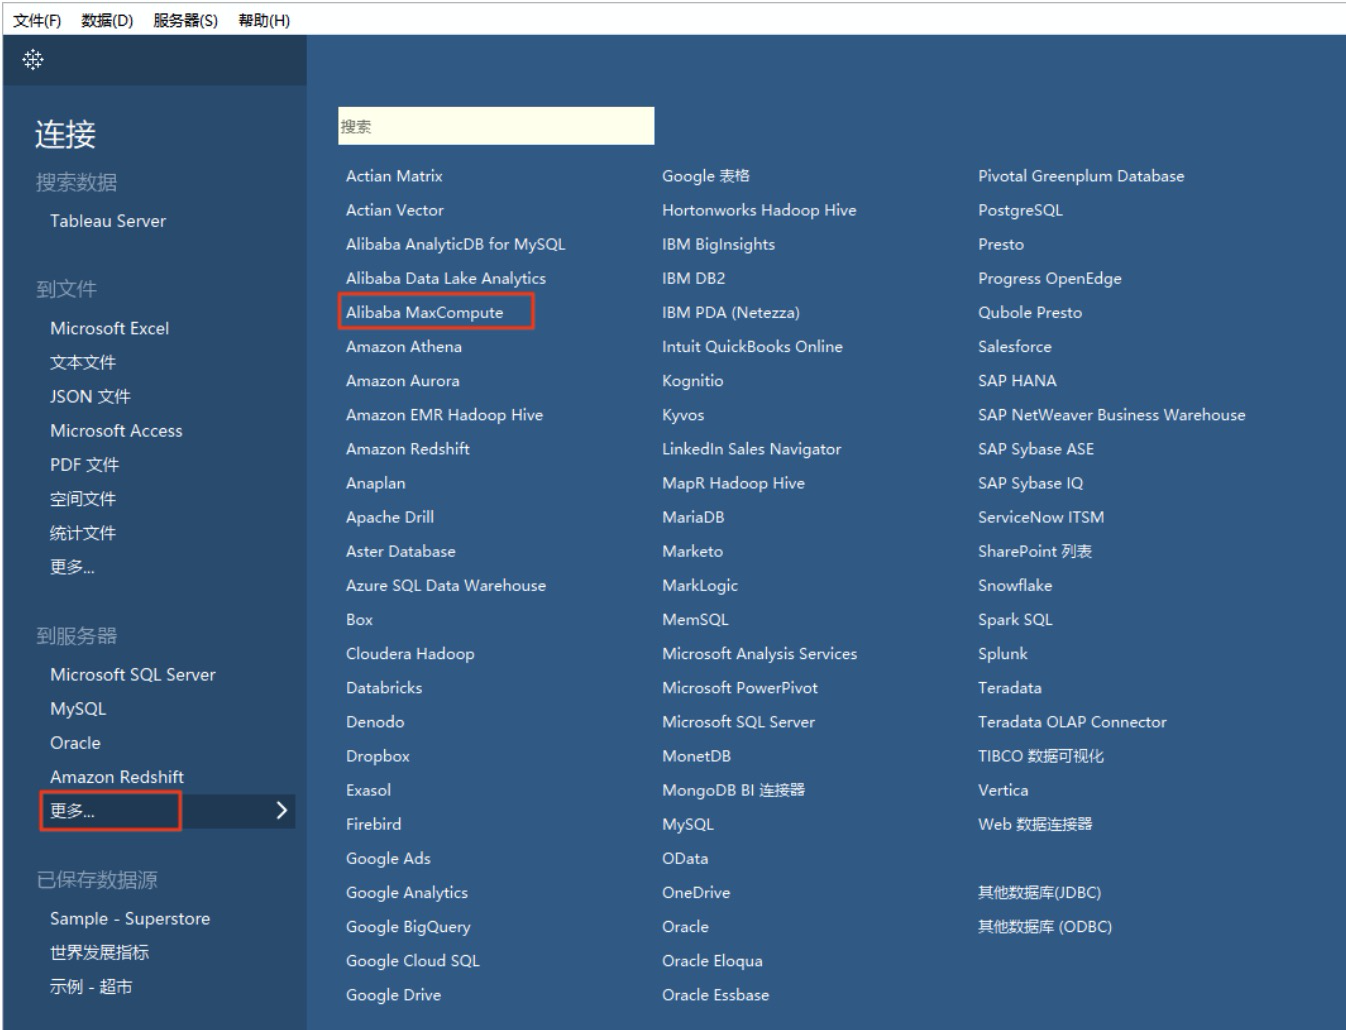The height and width of the screenshot is (1030, 1346).
Task: Choose SAP NetWeaver Business Warehouse
Action: pos(1111,414)
